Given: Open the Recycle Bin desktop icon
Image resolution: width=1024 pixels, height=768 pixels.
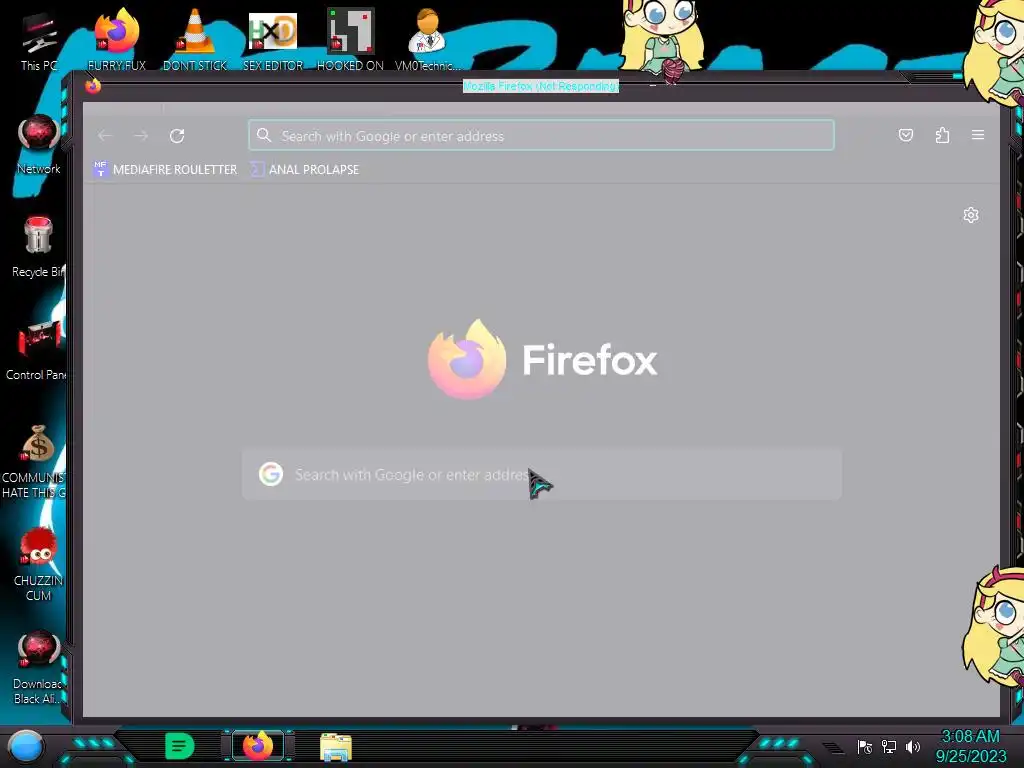Looking at the screenshot, I should click(37, 248).
